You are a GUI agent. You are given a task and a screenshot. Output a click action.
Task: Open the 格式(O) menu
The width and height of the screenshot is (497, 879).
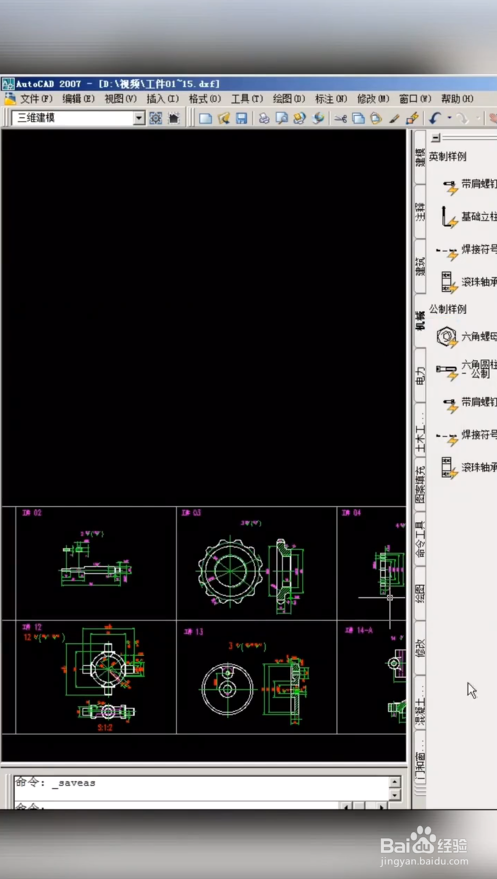pyautogui.click(x=205, y=99)
